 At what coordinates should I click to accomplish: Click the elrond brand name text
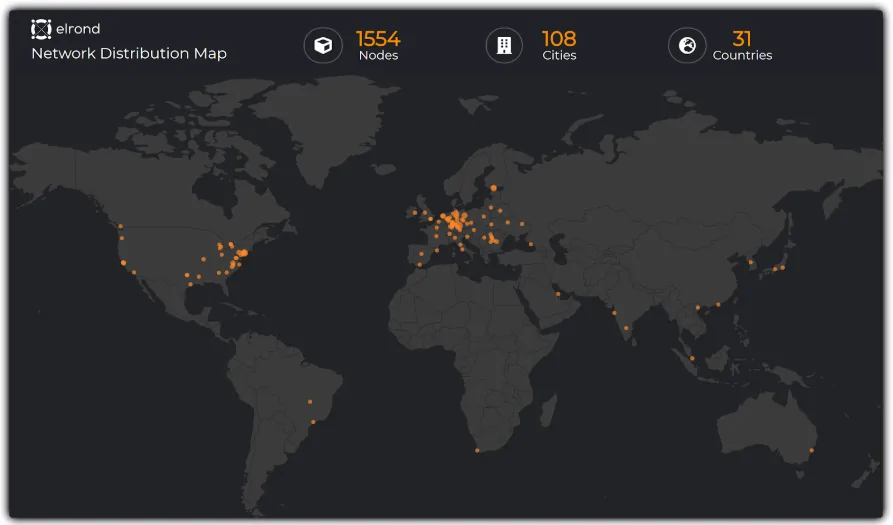tap(78, 29)
